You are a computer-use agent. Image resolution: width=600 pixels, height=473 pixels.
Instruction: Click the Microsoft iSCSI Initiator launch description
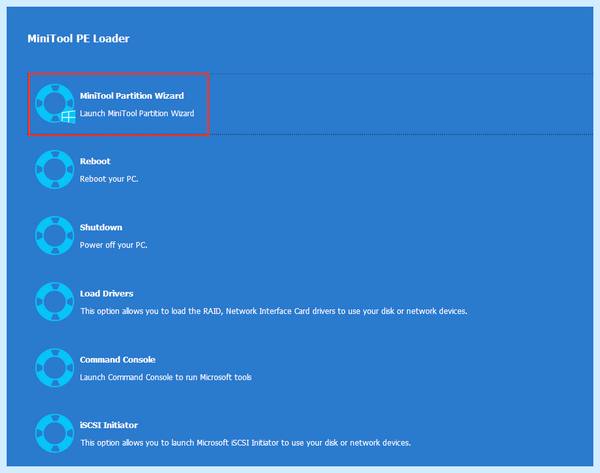[245, 443]
